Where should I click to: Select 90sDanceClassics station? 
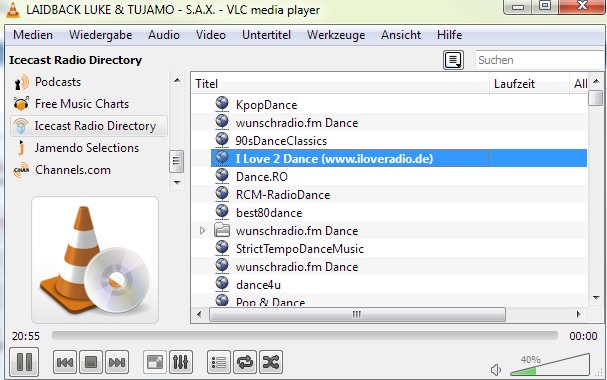coord(281,141)
